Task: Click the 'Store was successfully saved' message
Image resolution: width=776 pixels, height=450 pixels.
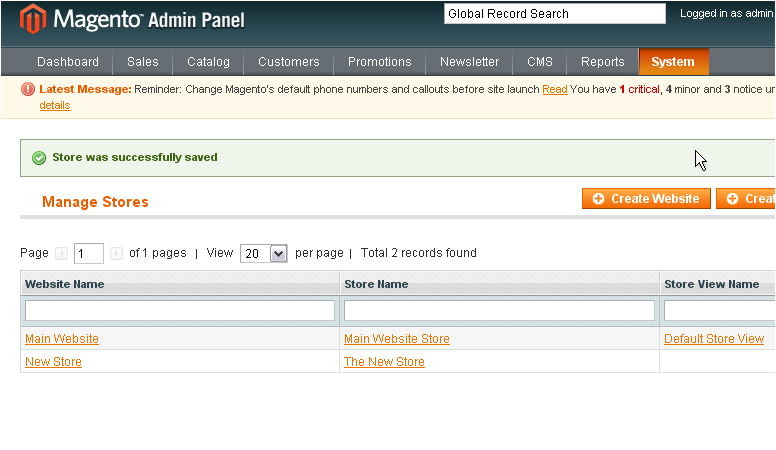Action: (135, 157)
